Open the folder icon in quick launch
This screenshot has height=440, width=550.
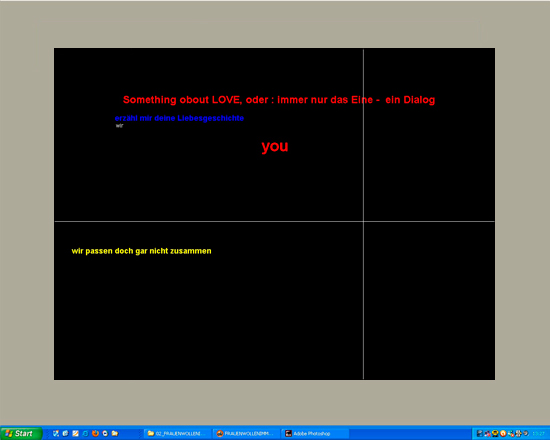tap(115, 433)
